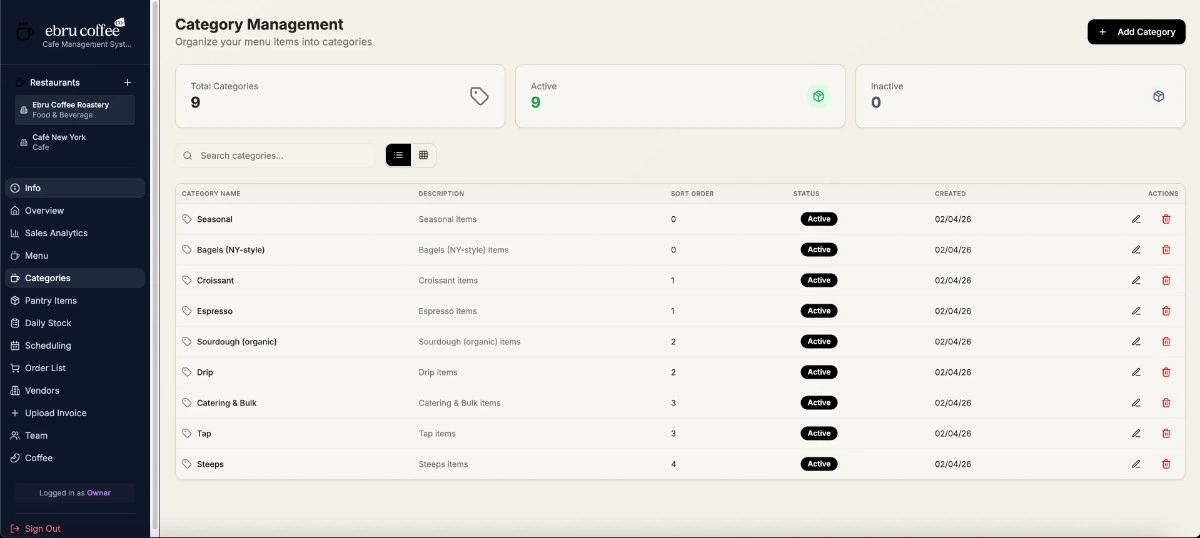1200x538 pixels.
Task: Click the tag icon in Total Categories card
Action: pos(479,96)
